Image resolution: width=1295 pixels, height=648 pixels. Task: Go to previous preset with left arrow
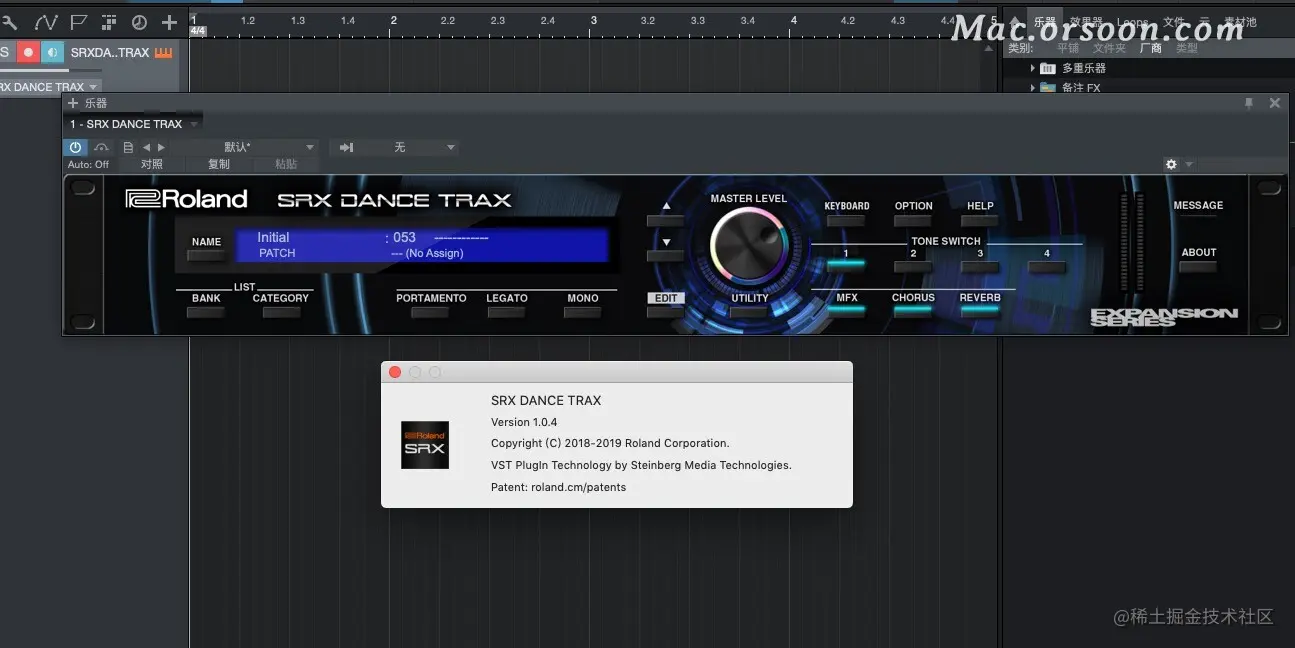(x=146, y=147)
